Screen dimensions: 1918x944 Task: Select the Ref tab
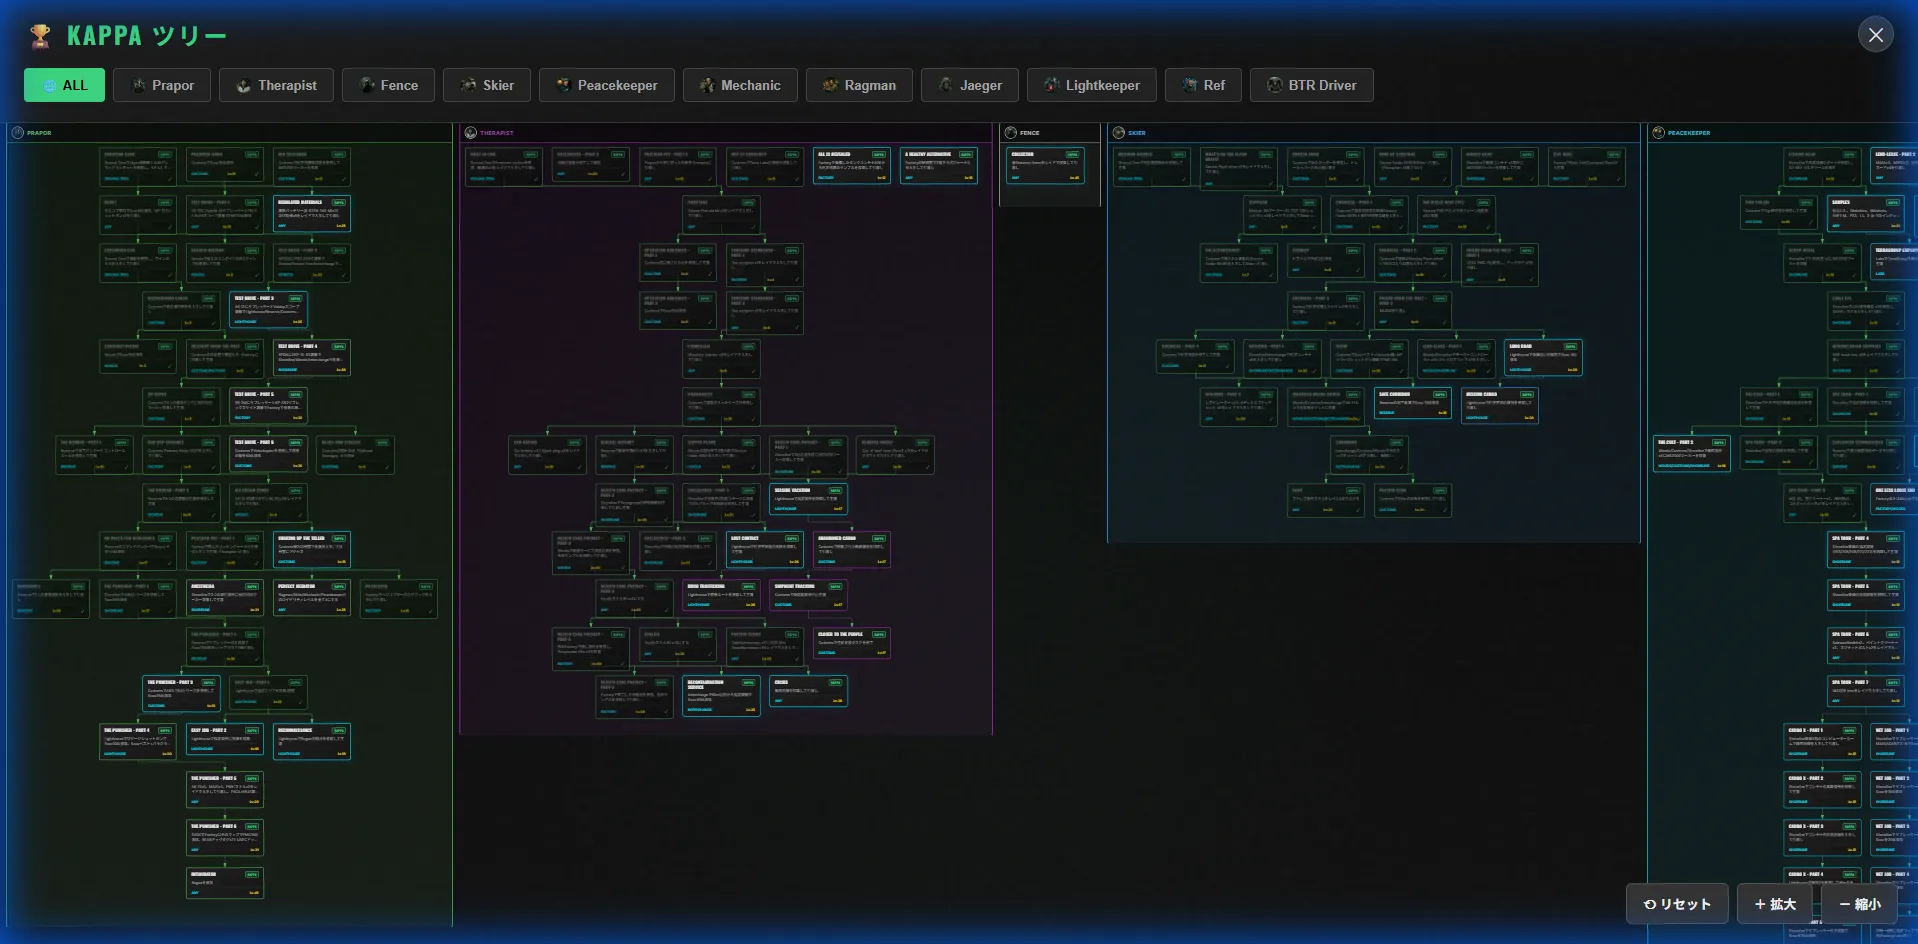(x=1203, y=85)
